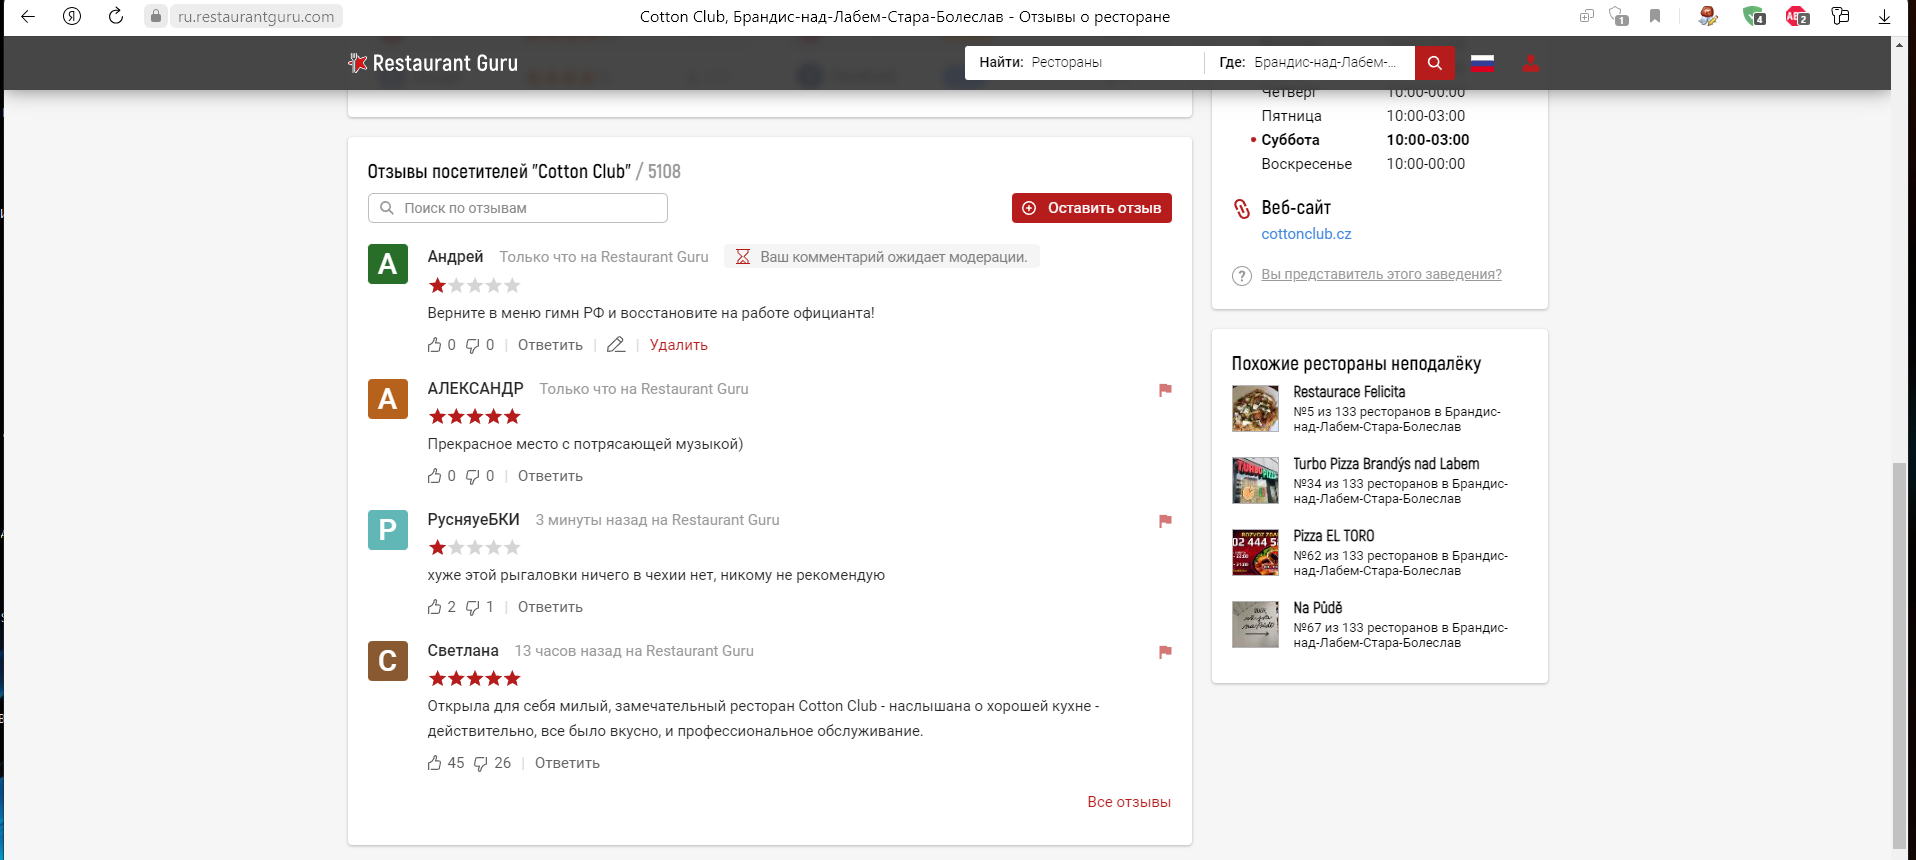Click the red magnifier search button
1916x860 pixels.
click(1434, 62)
